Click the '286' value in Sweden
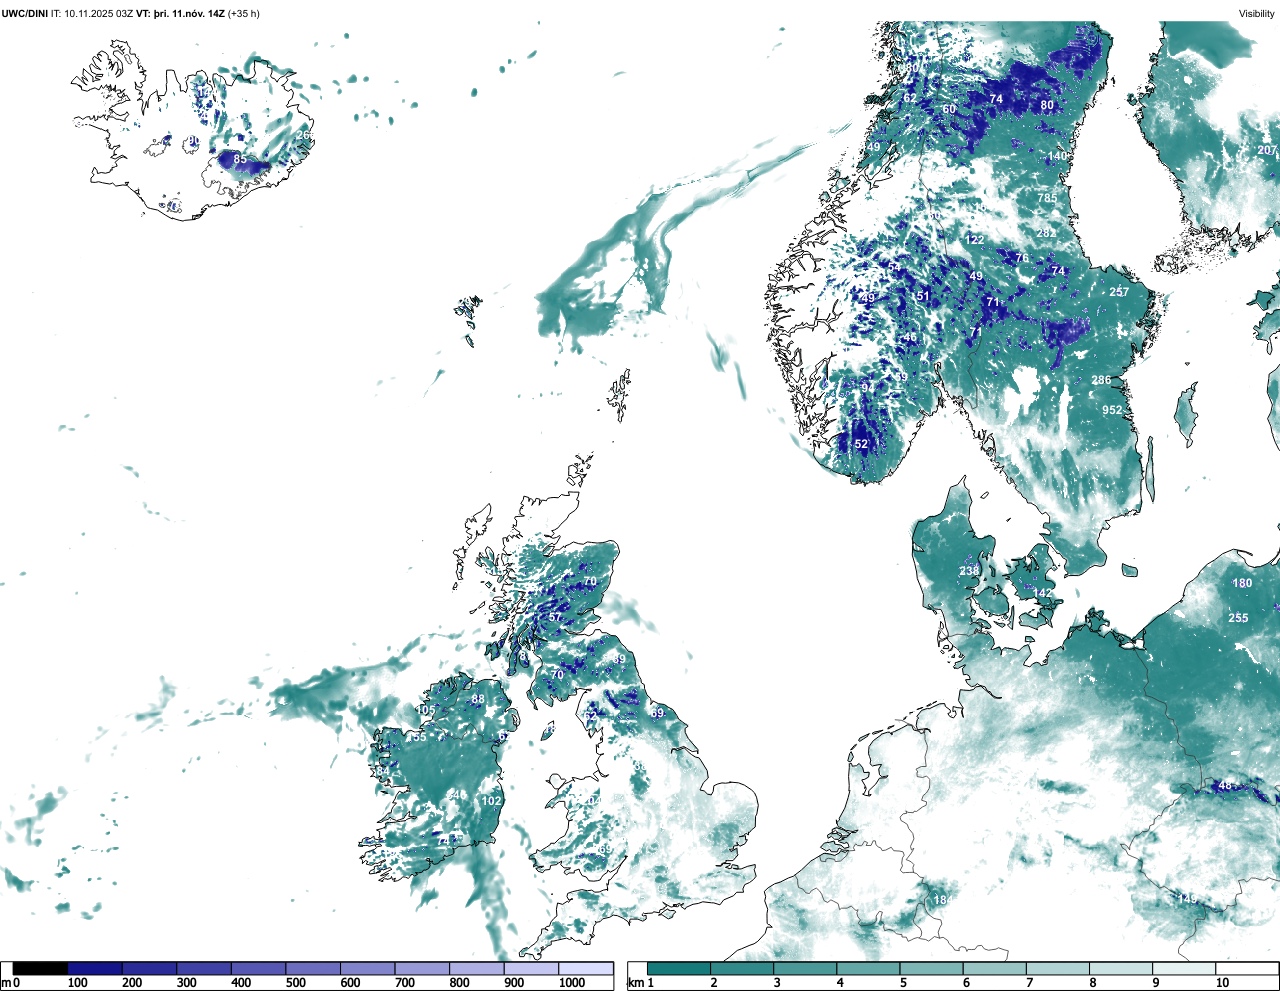 (1101, 380)
